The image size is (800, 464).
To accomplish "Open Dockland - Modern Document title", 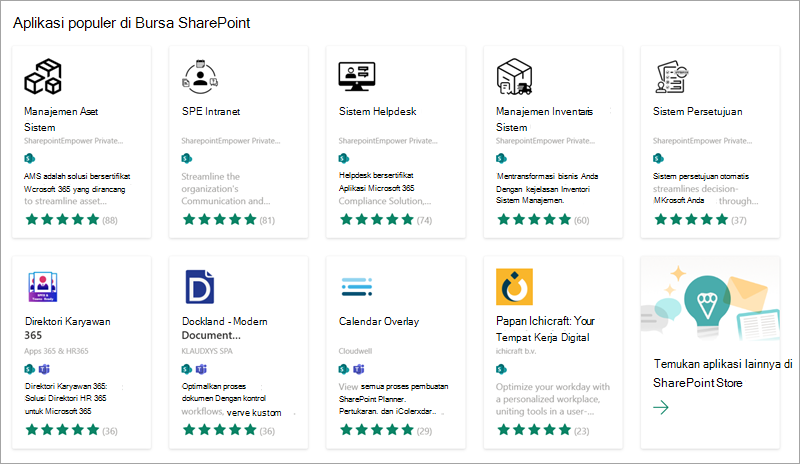I will [x=224, y=328].
